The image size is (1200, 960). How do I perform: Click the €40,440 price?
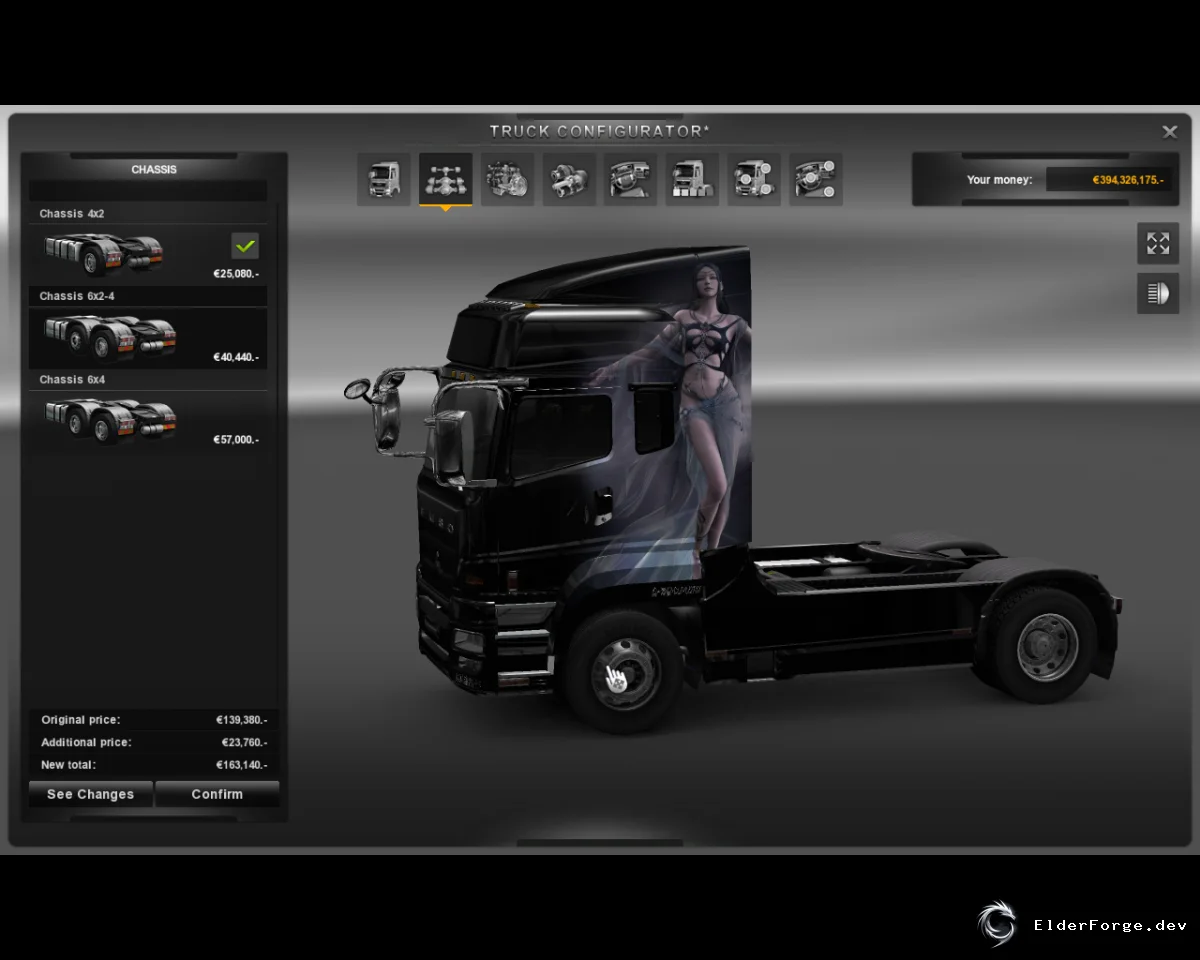point(236,357)
